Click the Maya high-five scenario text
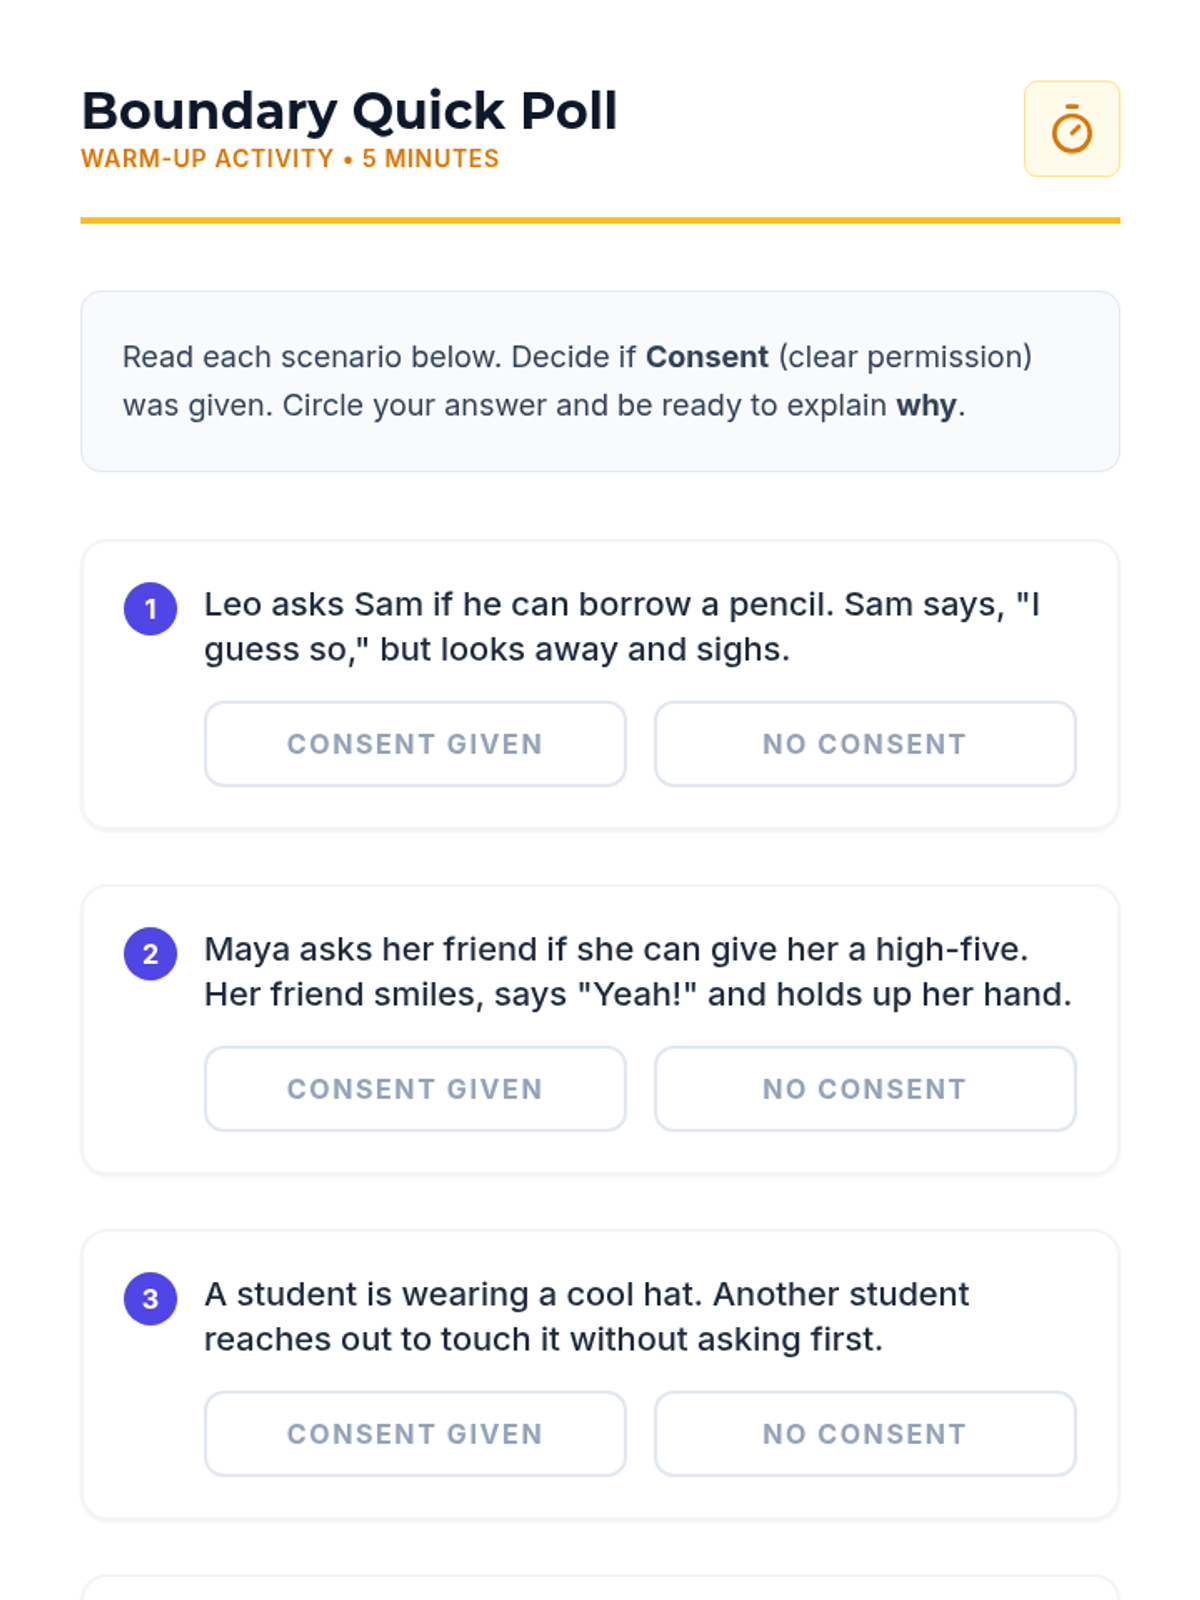Viewport: 1200px width, 1600px height. point(636,971)
